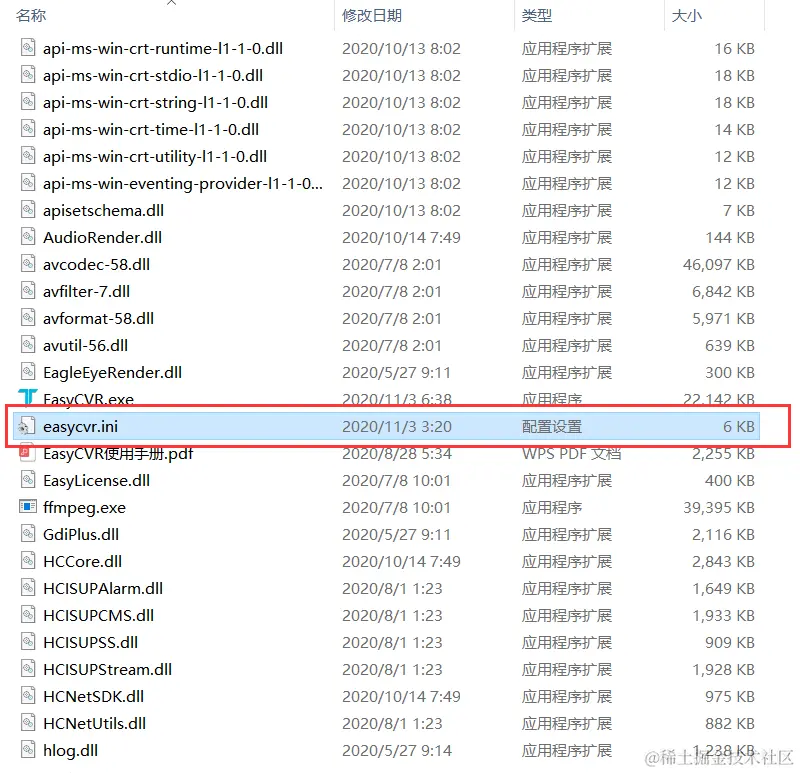Click the HCNetUtils.dll file icon
Image resolution: width=800 pixels, height=773 pixels.
click(28, 723)
